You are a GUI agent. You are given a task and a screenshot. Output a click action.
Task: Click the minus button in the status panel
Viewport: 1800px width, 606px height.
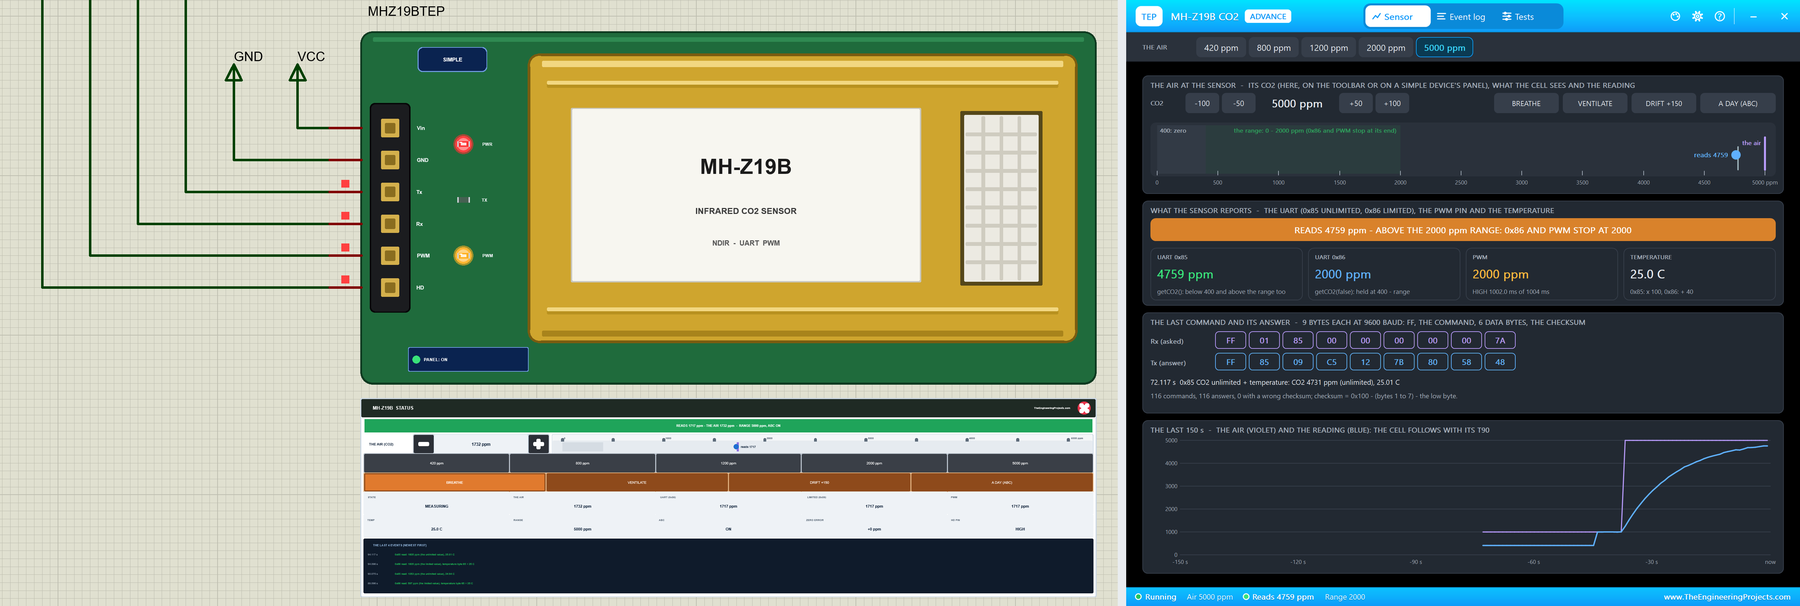tap(424, 444)
